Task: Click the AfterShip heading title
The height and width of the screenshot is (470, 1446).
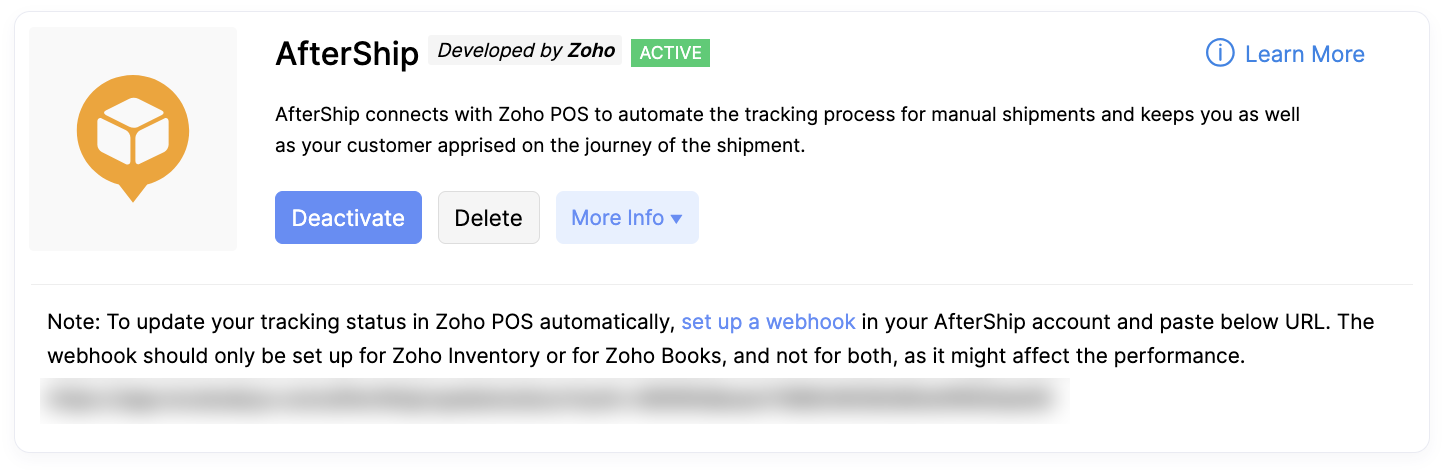Action: [346, 55]
